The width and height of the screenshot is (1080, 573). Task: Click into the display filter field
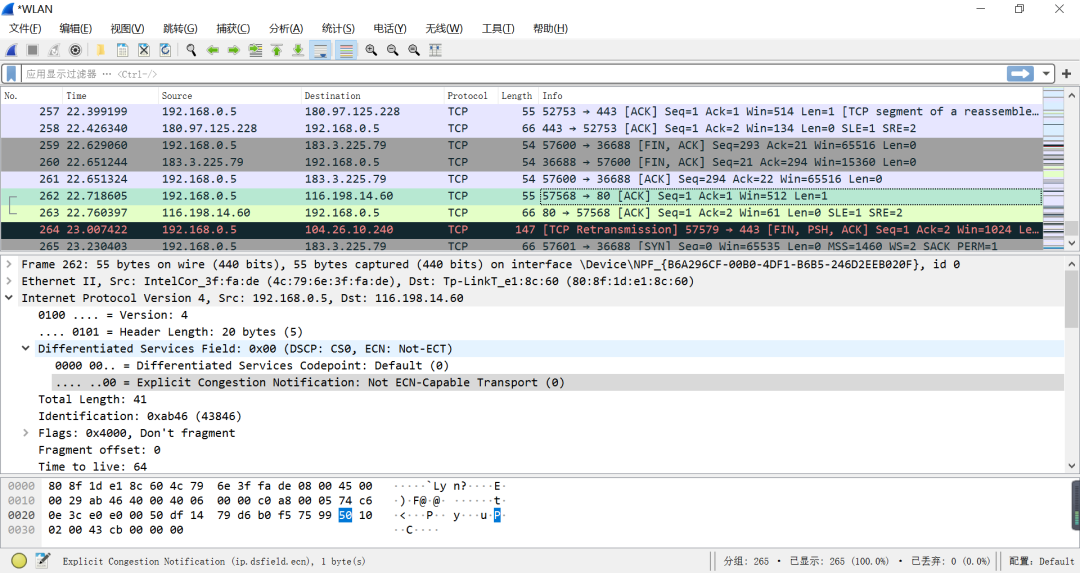coord(513,74)
